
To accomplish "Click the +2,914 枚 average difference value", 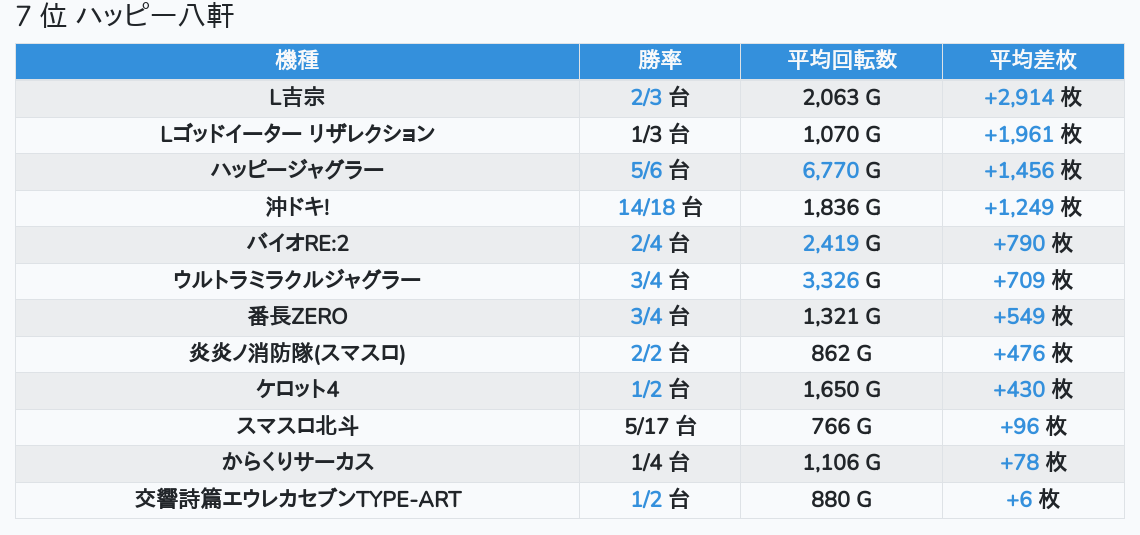I will [x=1033, y=98].
